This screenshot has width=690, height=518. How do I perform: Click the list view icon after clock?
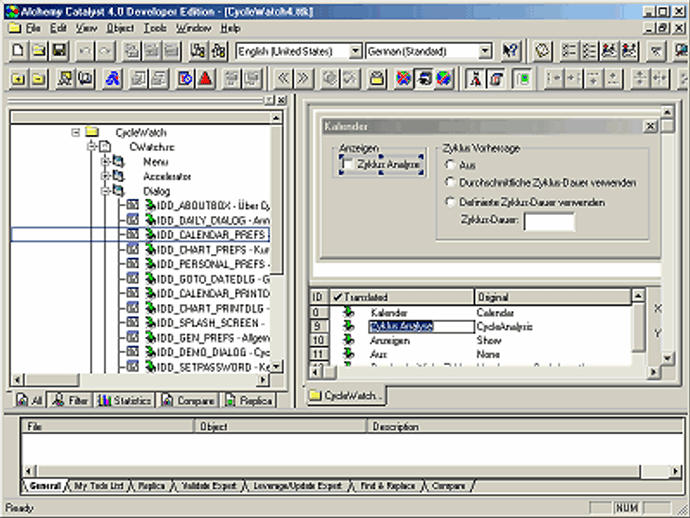tap(569, 51)
